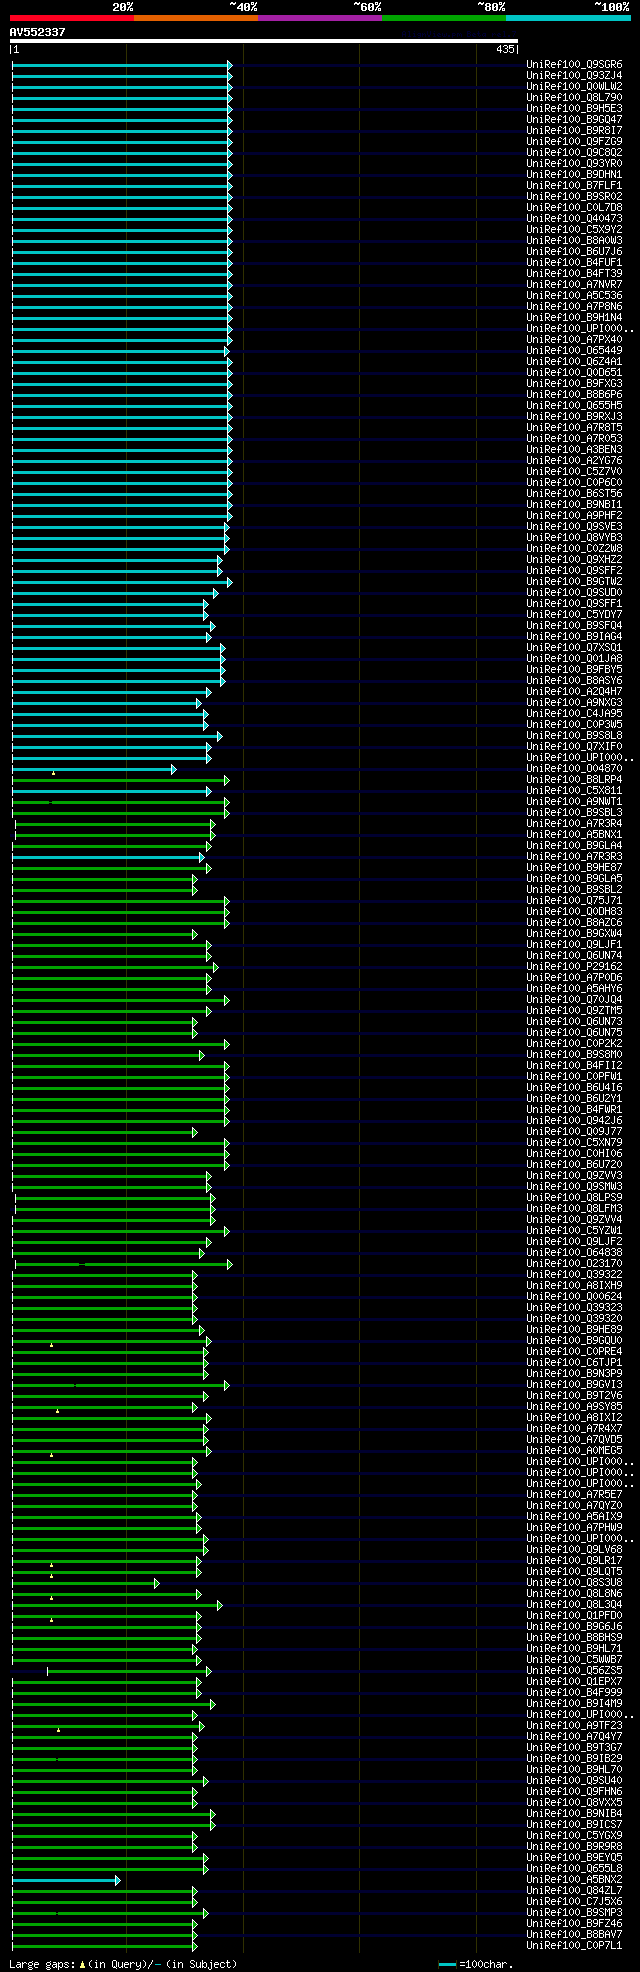Click the purple ~60% identity legend bar
Image resolution: width=640 pixels, height=1972 pixels.
[x=320, y=18]
